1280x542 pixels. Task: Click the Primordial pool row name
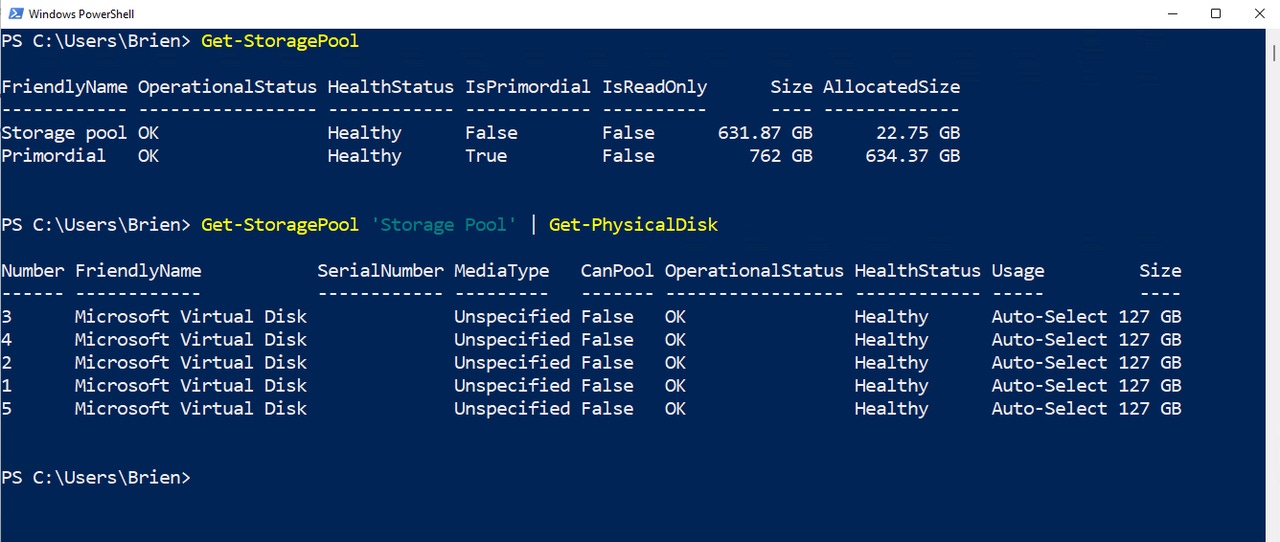pyautogui.click(x=53, y=156)
